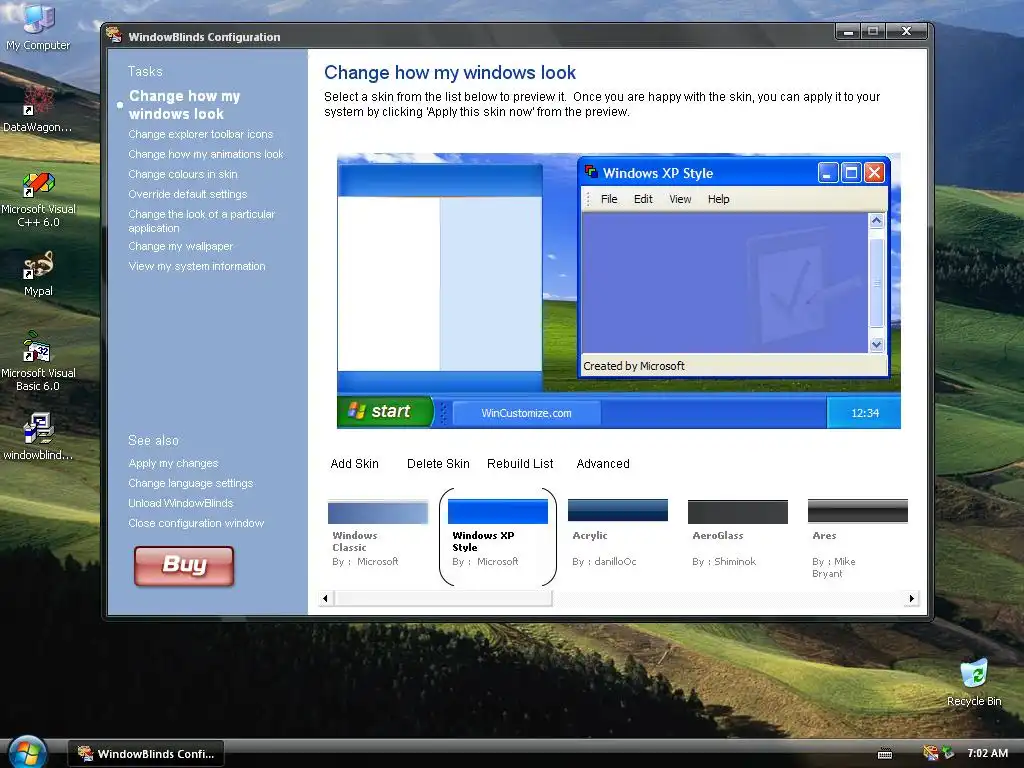The image size is (1024, 768).
Task: Click the red Buy button
Action: [x=184, y=566]
